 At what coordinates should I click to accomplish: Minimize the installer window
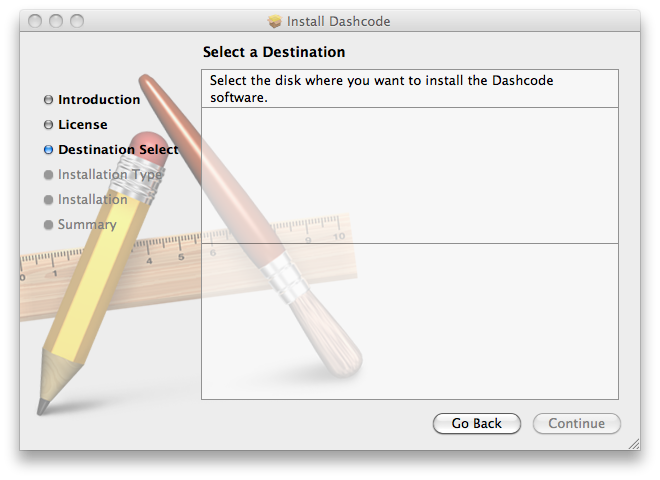(x=56, y=21)
